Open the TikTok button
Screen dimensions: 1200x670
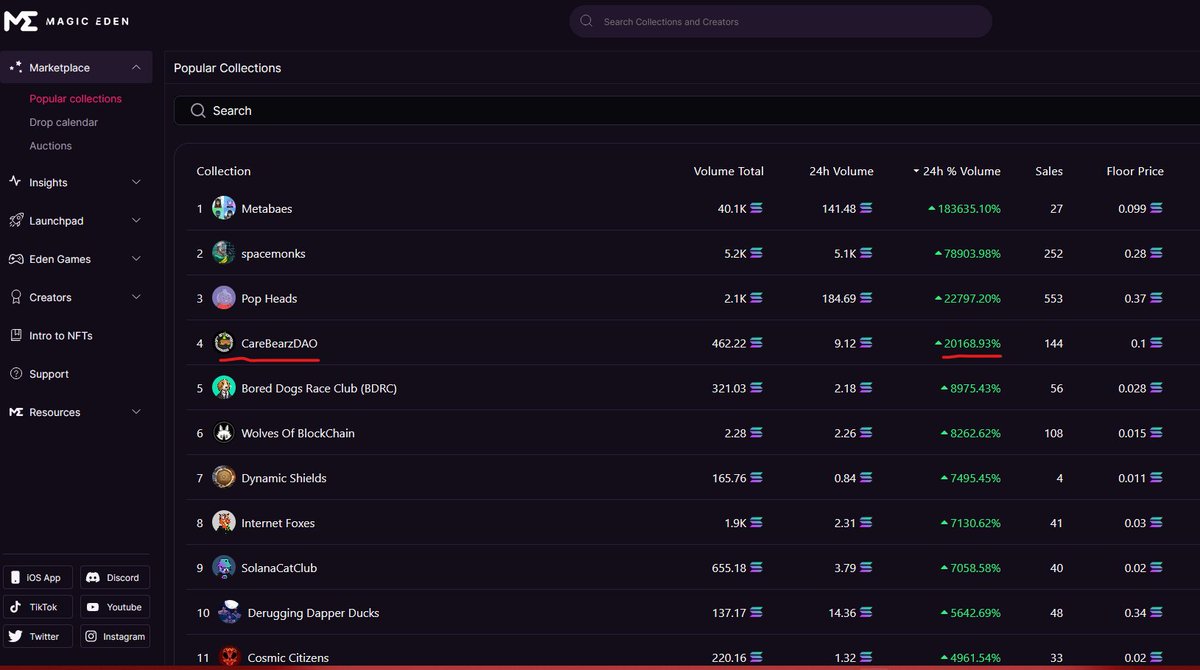(38, 607)
